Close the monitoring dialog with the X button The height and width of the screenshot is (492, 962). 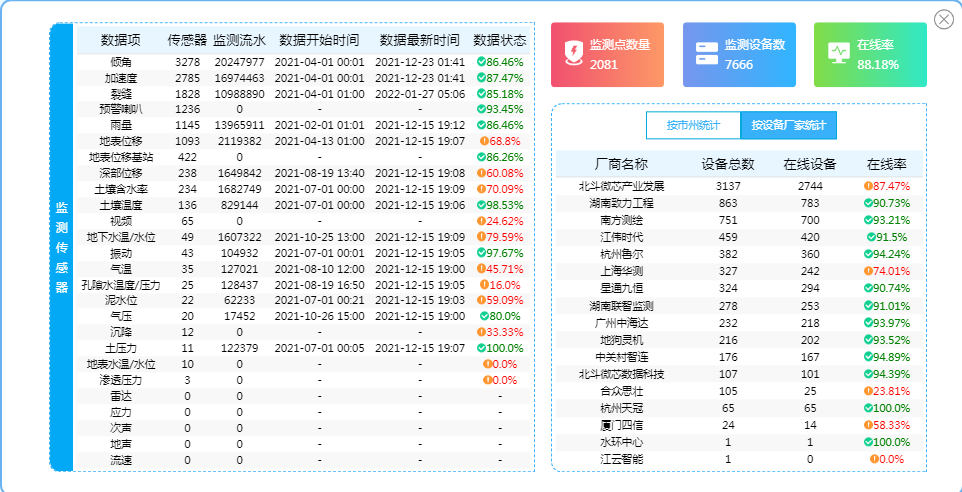943,20
